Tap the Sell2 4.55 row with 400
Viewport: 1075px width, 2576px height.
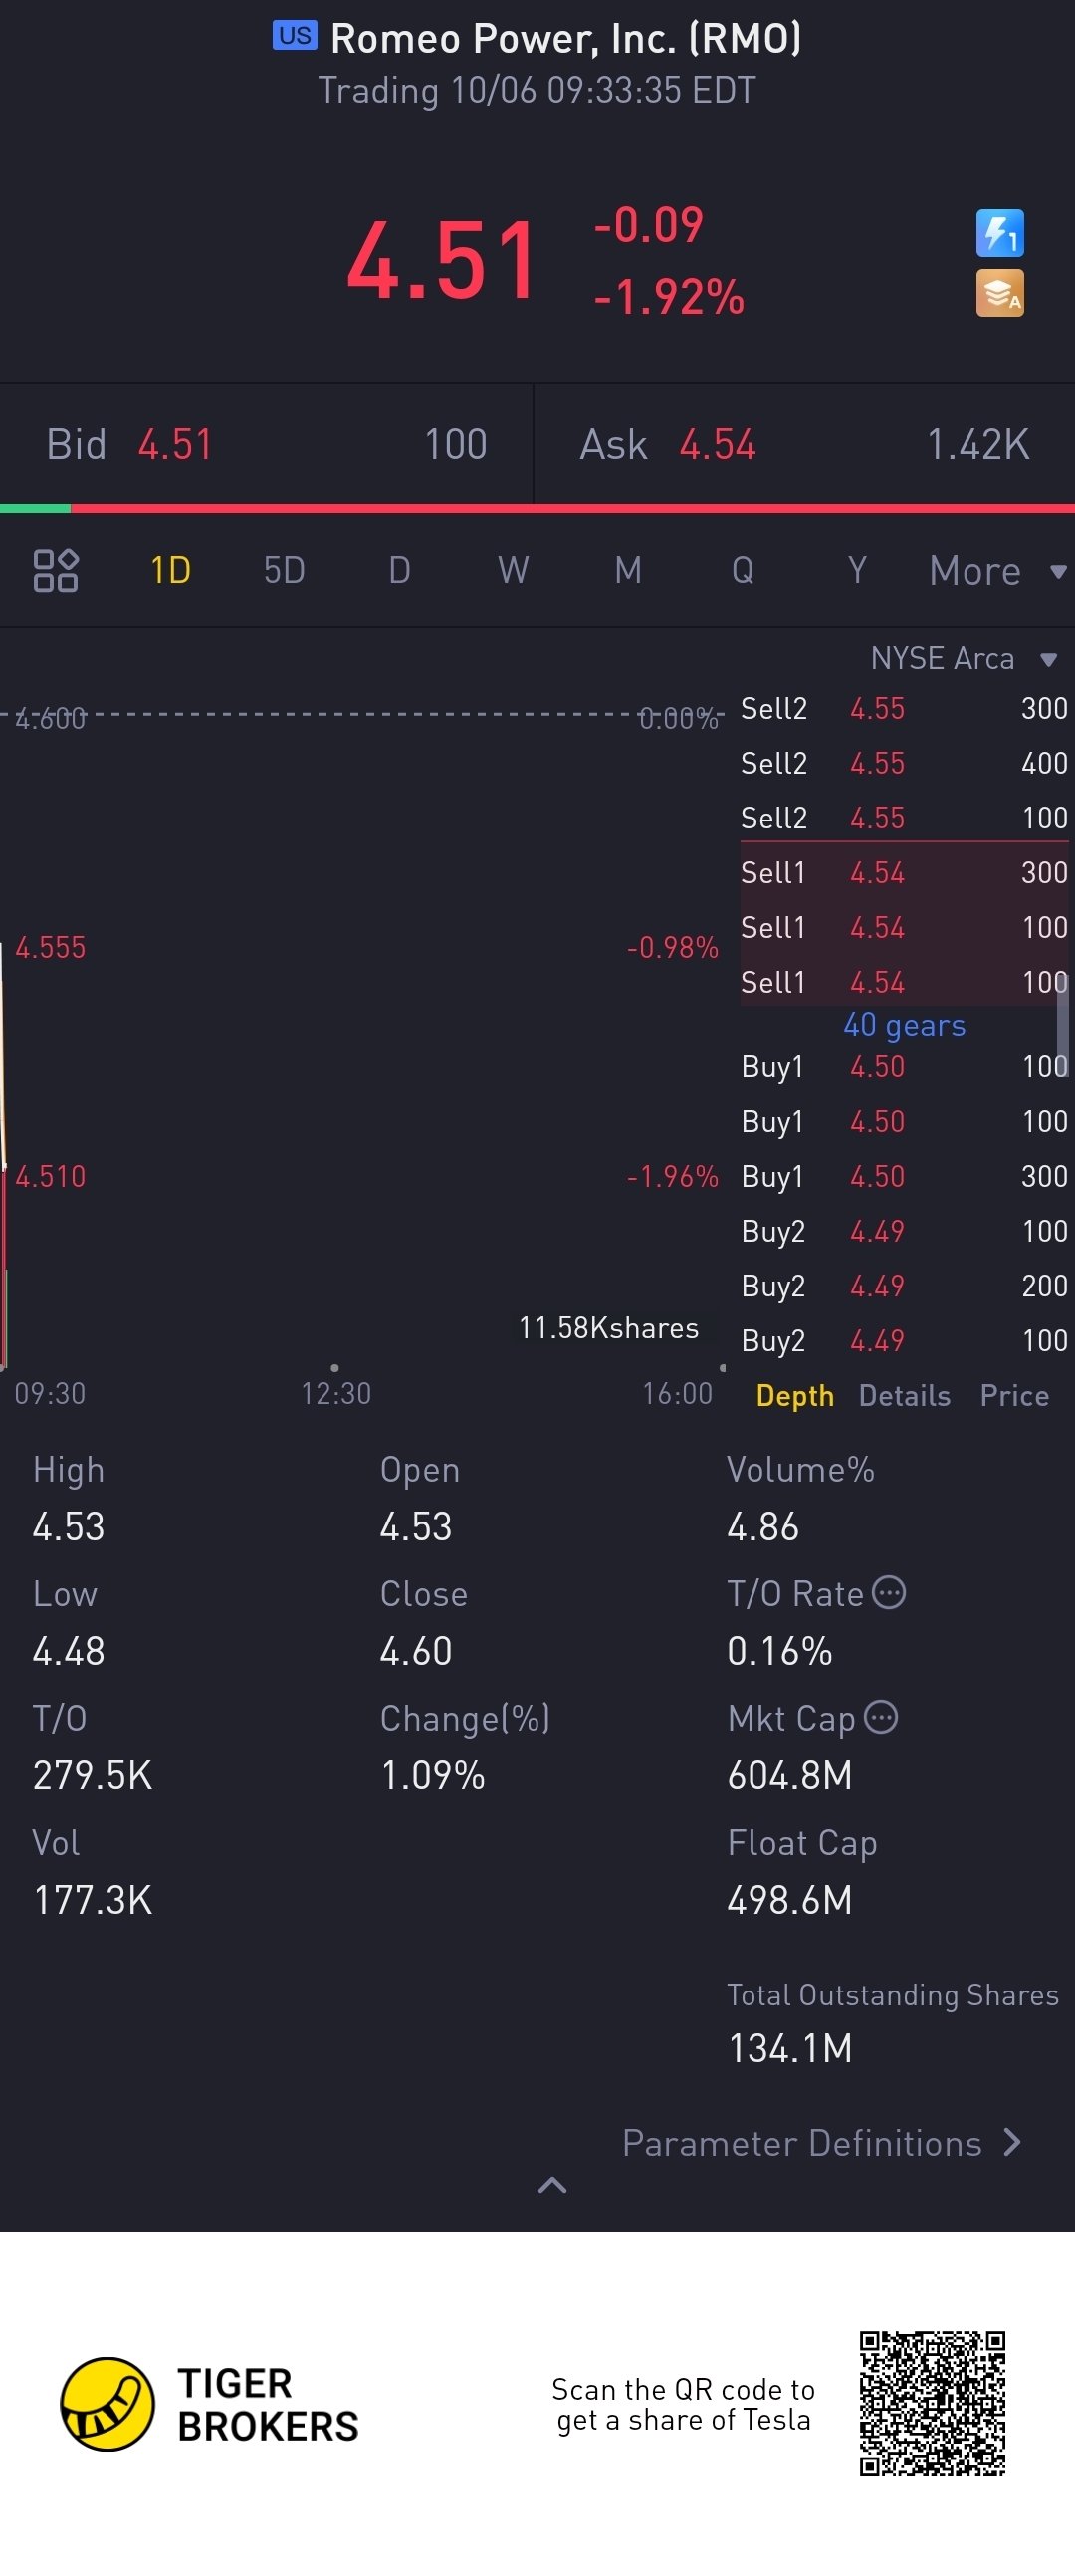[x=904, y=763]
